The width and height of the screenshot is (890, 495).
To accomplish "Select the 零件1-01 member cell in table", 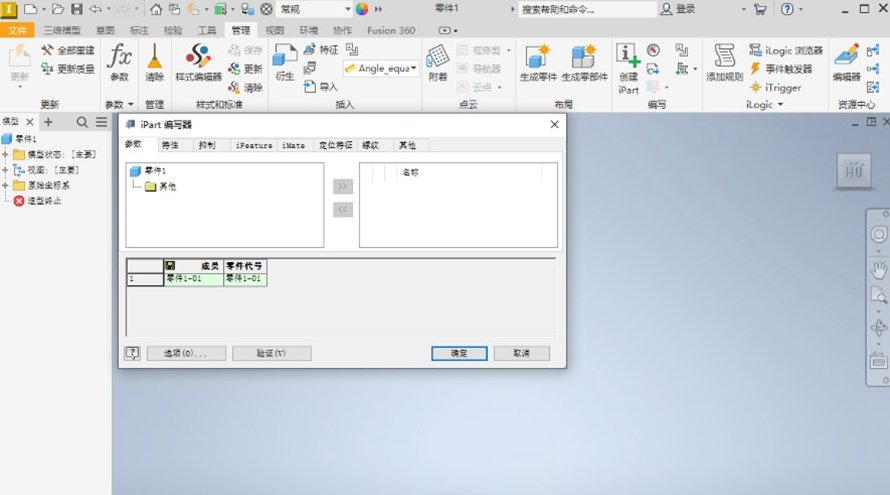I will [194, 279].
